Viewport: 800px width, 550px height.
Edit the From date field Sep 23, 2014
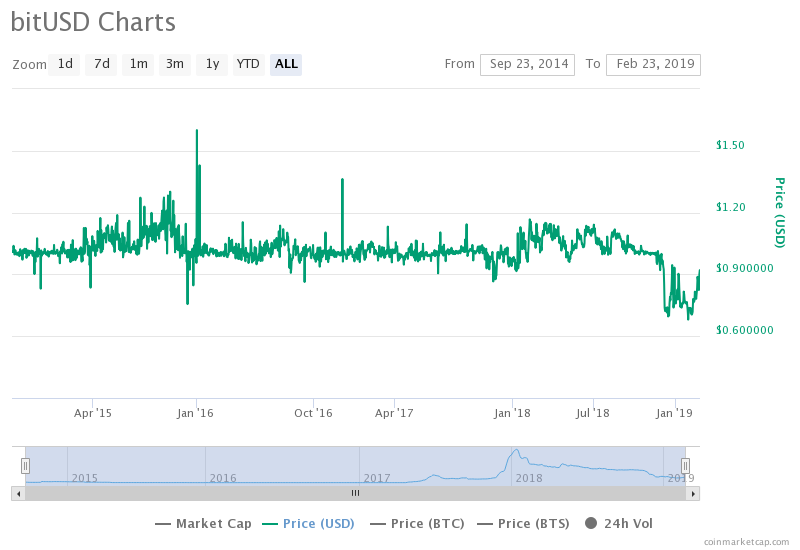[x=528, y=64]
